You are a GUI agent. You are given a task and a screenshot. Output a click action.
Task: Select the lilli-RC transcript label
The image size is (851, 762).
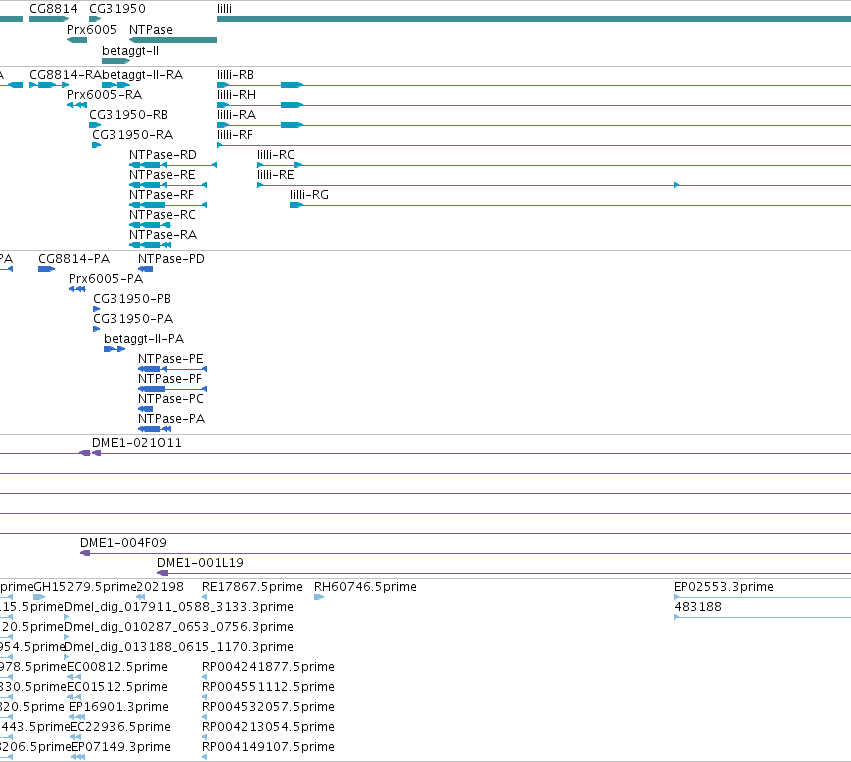[276, 155]
